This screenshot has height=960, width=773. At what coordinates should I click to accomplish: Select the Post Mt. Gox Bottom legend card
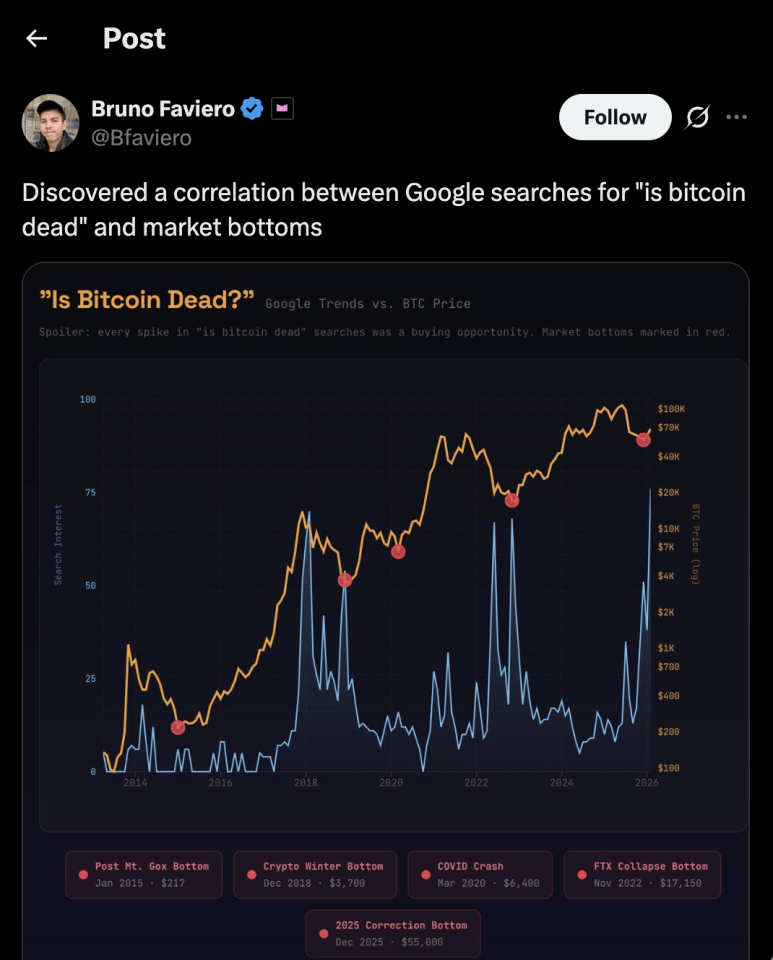point(144,874)
